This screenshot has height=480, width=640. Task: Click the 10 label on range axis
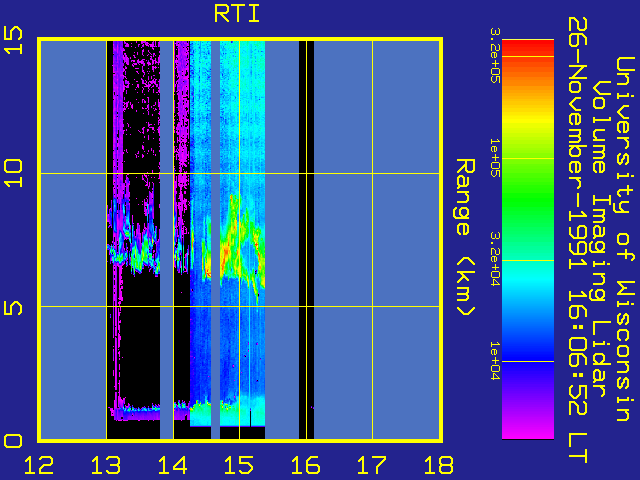pyautogui.click(x=13, y=173)
